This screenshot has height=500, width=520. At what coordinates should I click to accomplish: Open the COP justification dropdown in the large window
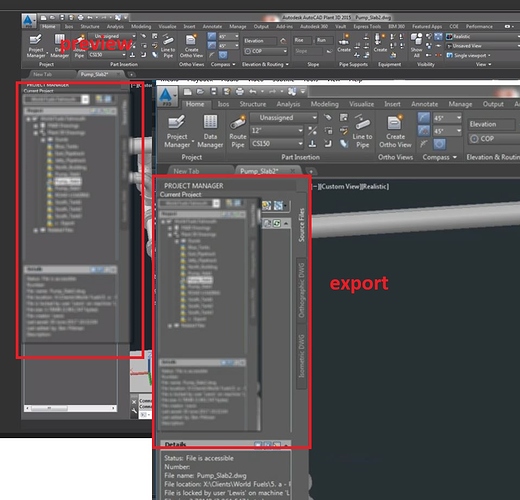point(493,138)
